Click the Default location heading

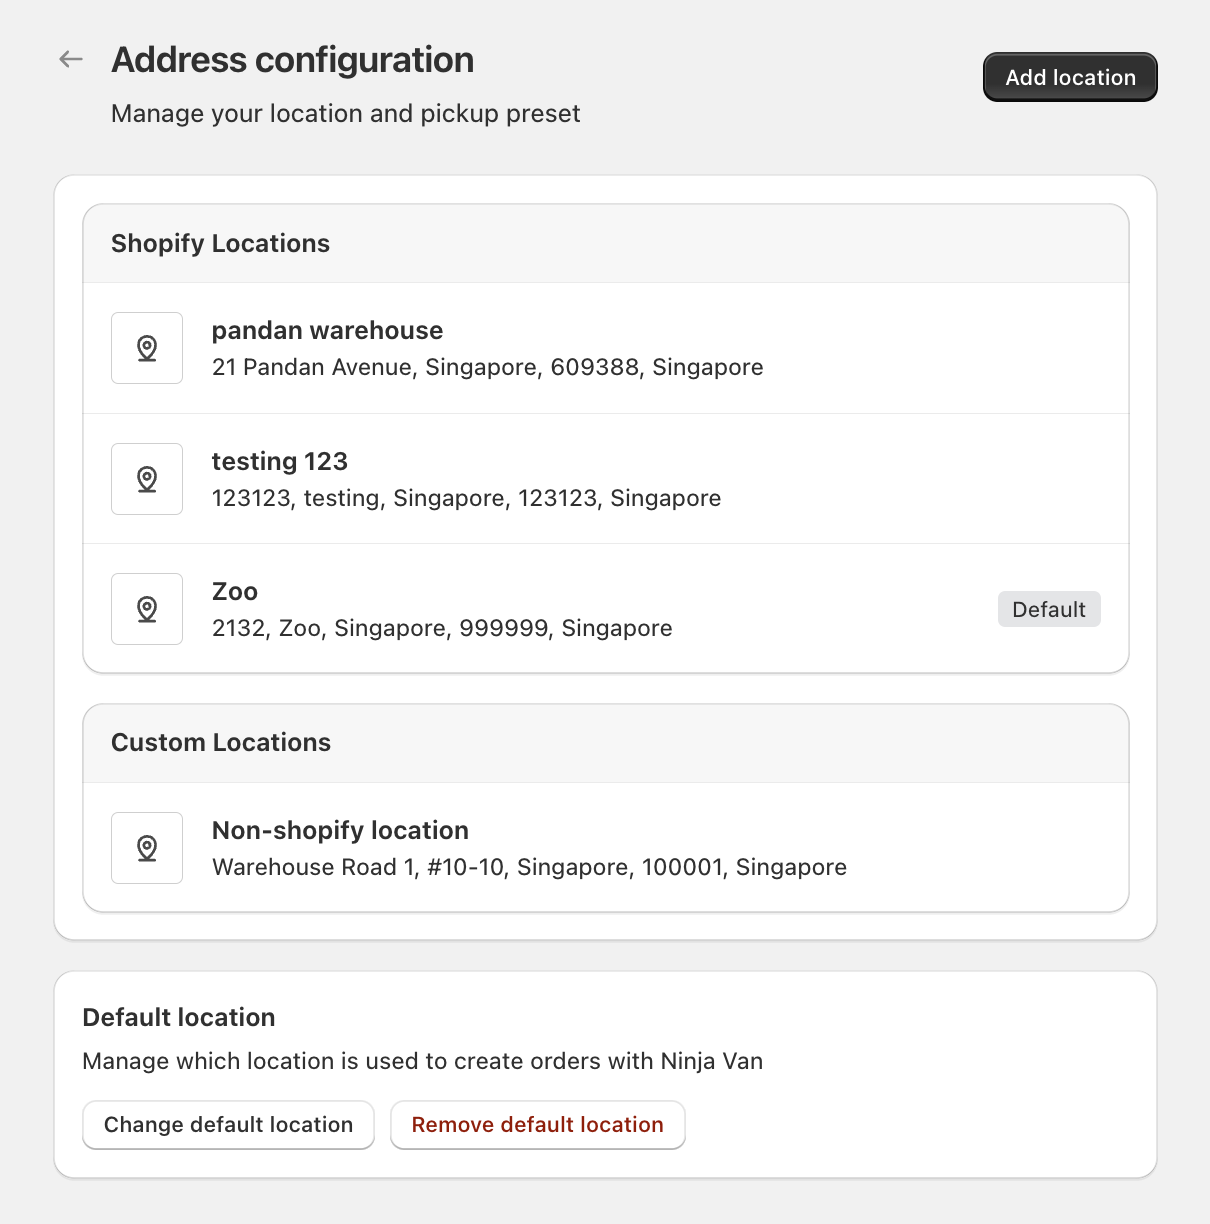pos(179,1018)
